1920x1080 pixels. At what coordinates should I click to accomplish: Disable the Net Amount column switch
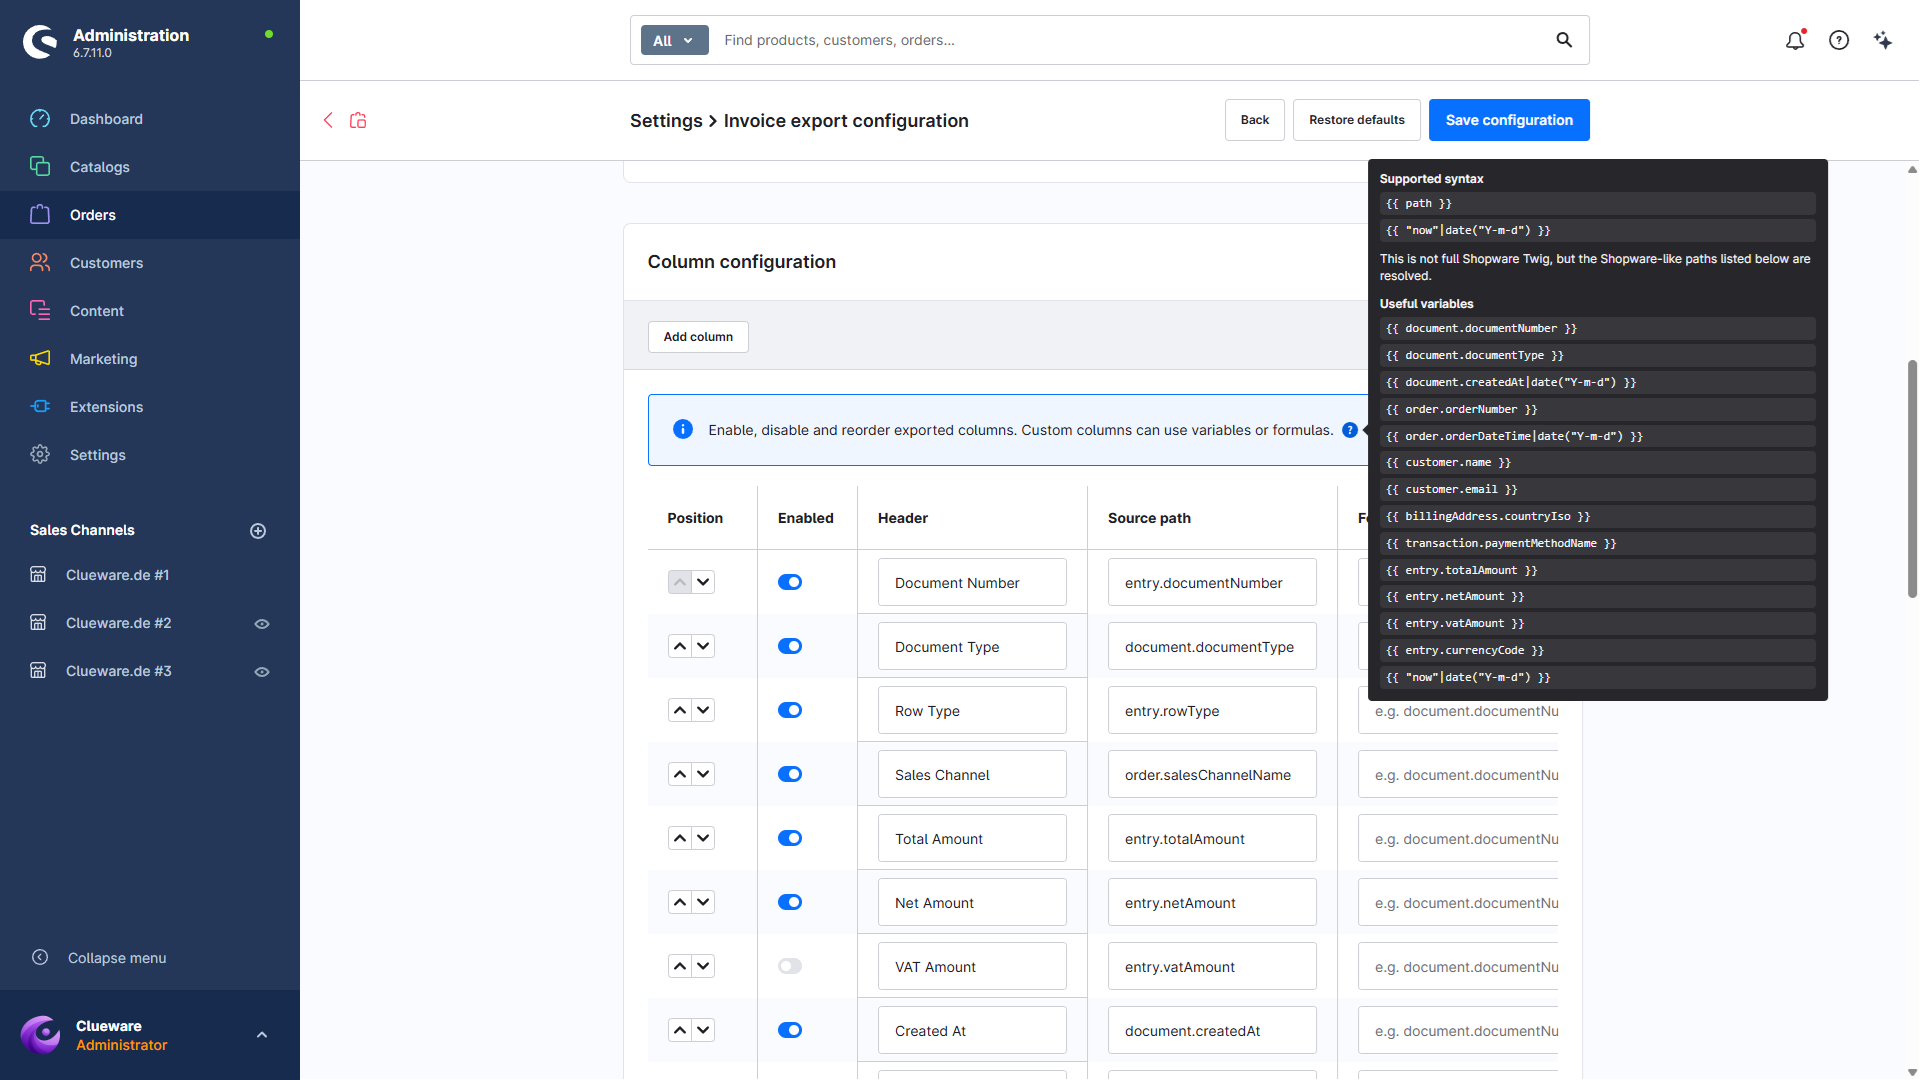790,902
